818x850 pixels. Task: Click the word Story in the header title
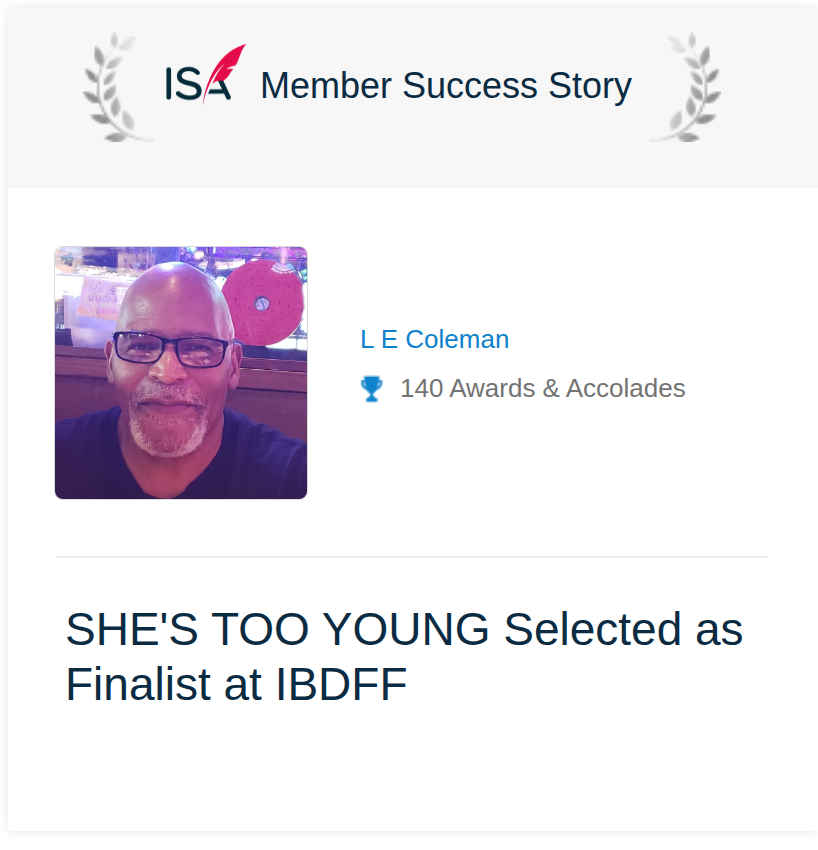tap(590, 87)
